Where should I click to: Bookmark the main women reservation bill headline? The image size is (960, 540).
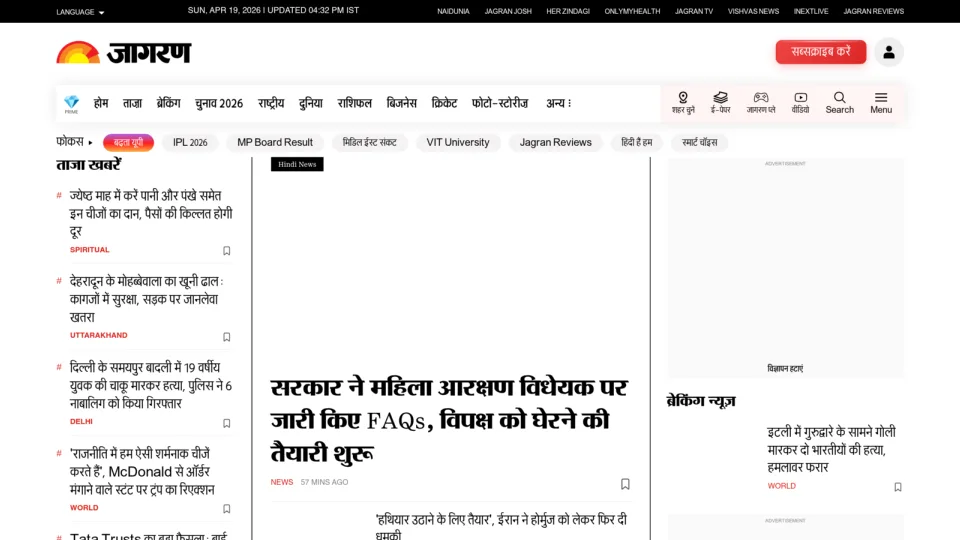coord(625,484)
